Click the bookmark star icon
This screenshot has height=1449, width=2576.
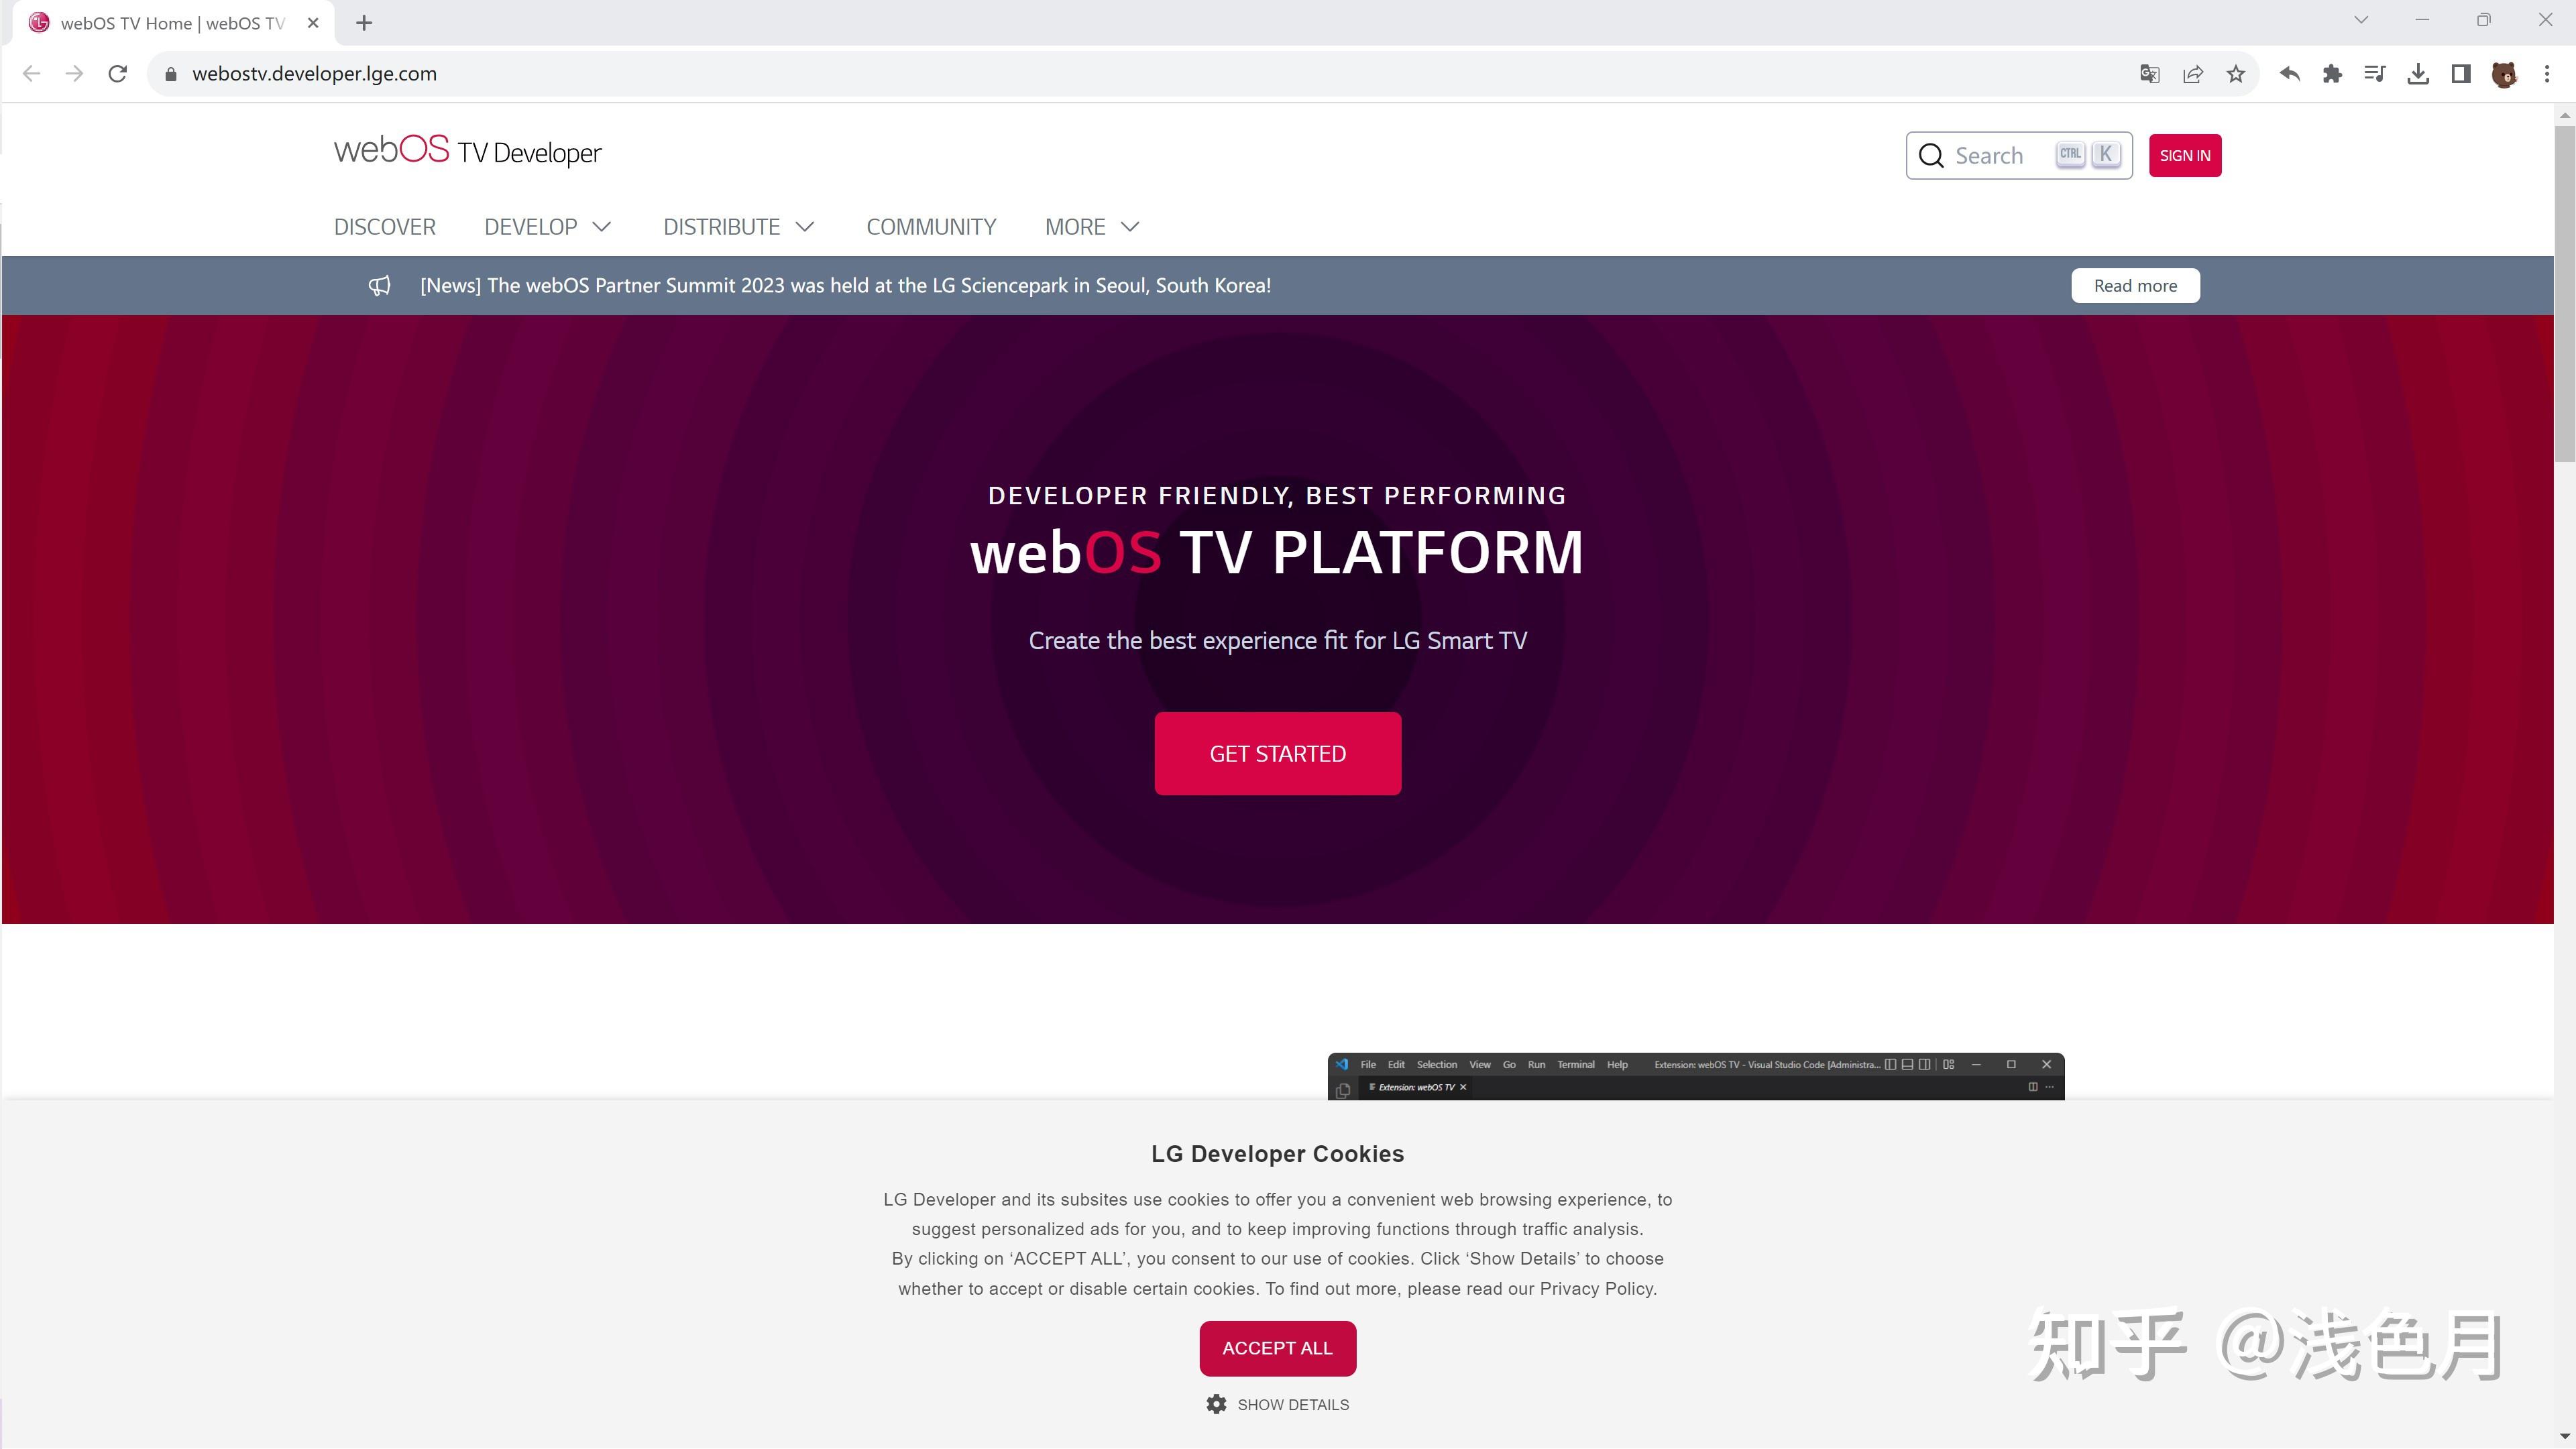coord(2236,74)
